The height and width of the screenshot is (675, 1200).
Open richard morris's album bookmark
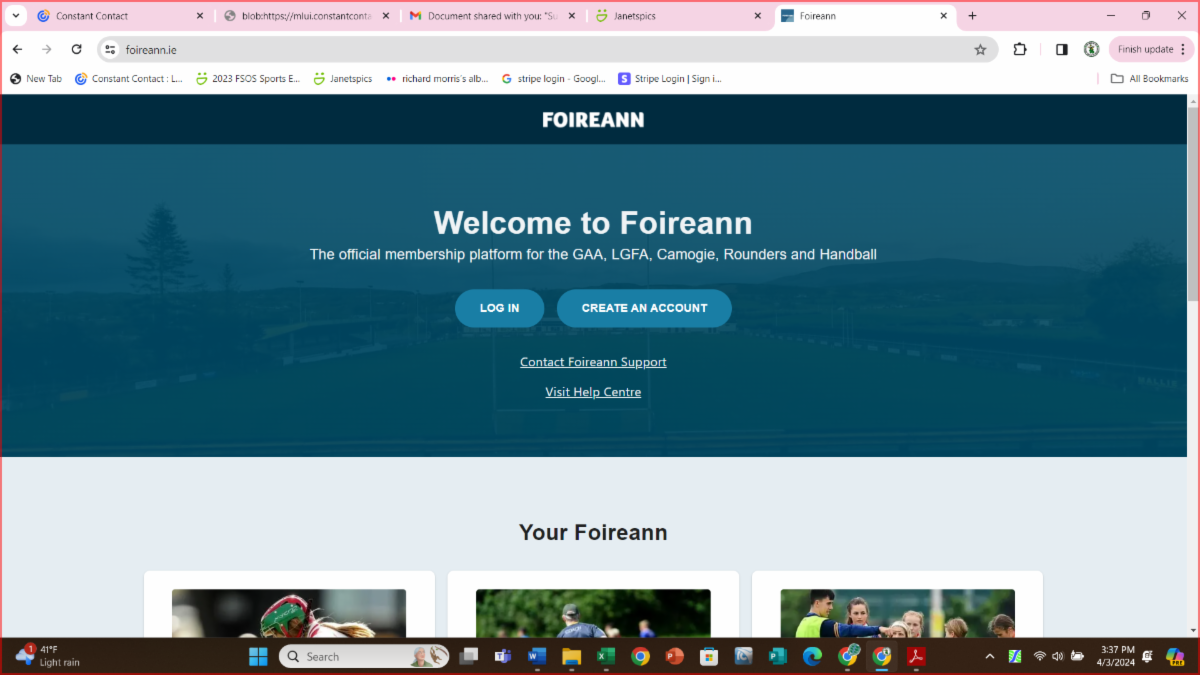(437, 79)
